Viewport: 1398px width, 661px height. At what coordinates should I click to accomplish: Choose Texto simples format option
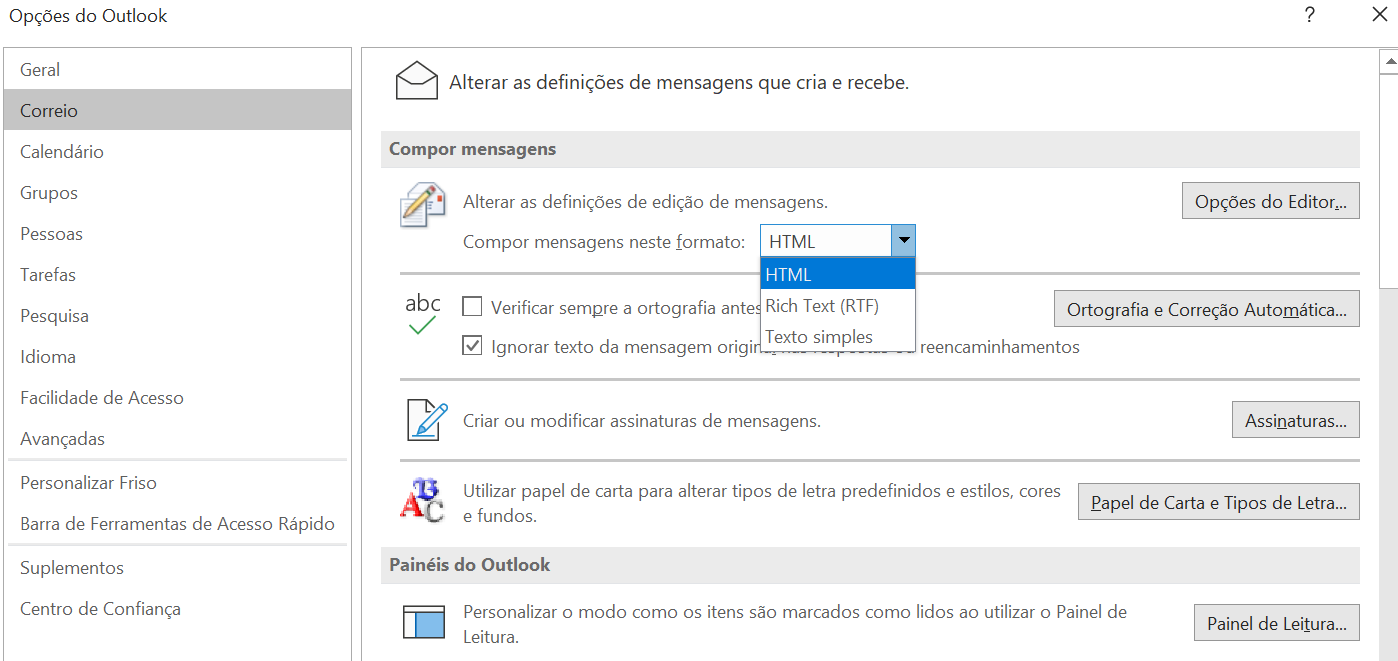(838, 337)
